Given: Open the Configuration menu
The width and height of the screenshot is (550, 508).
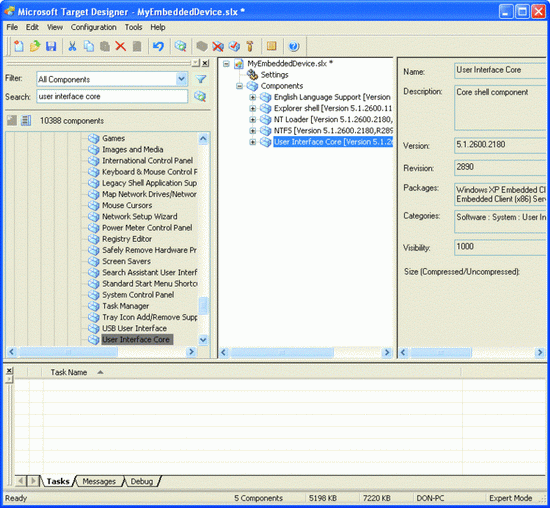Looking at the screenshot, I should [x=93, y=27].
